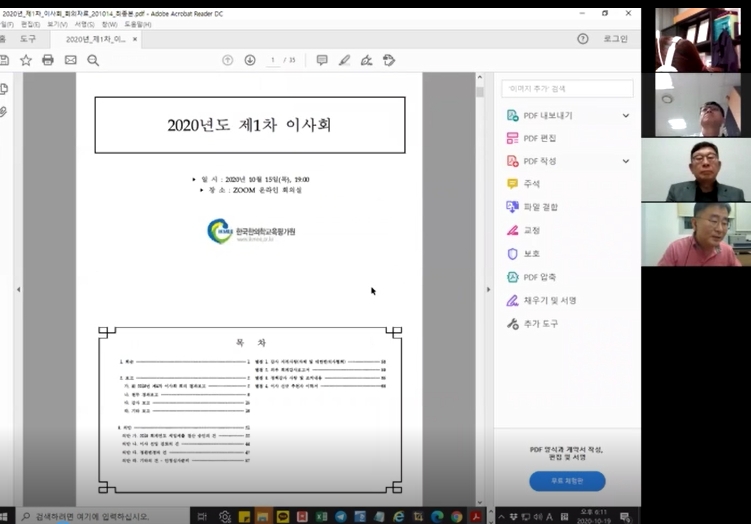751x524 pixels.
Task: Open the 도움말(H) menu
Action: point(138,24)
